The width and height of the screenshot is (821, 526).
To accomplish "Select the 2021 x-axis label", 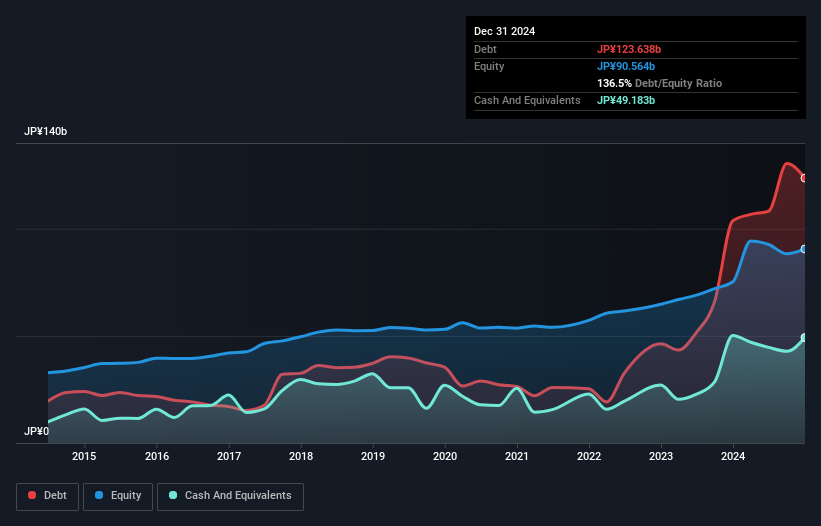I will (x=517, y=456).
